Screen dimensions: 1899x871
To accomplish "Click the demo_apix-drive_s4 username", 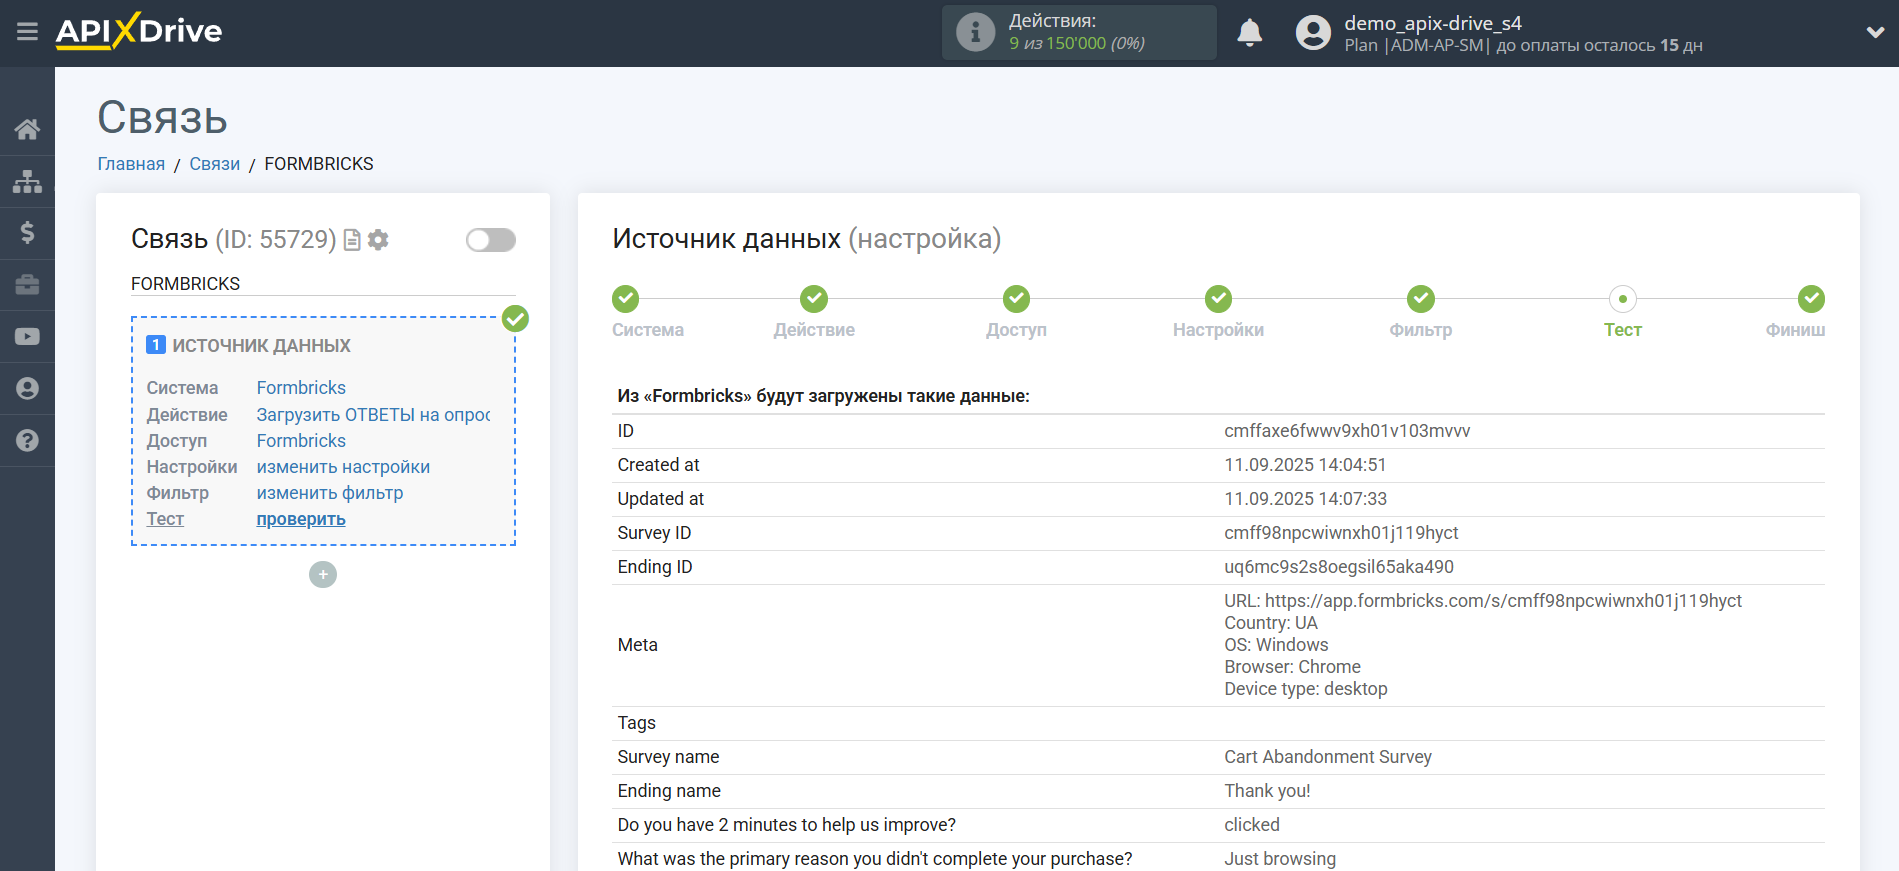I will [1433, 23].
